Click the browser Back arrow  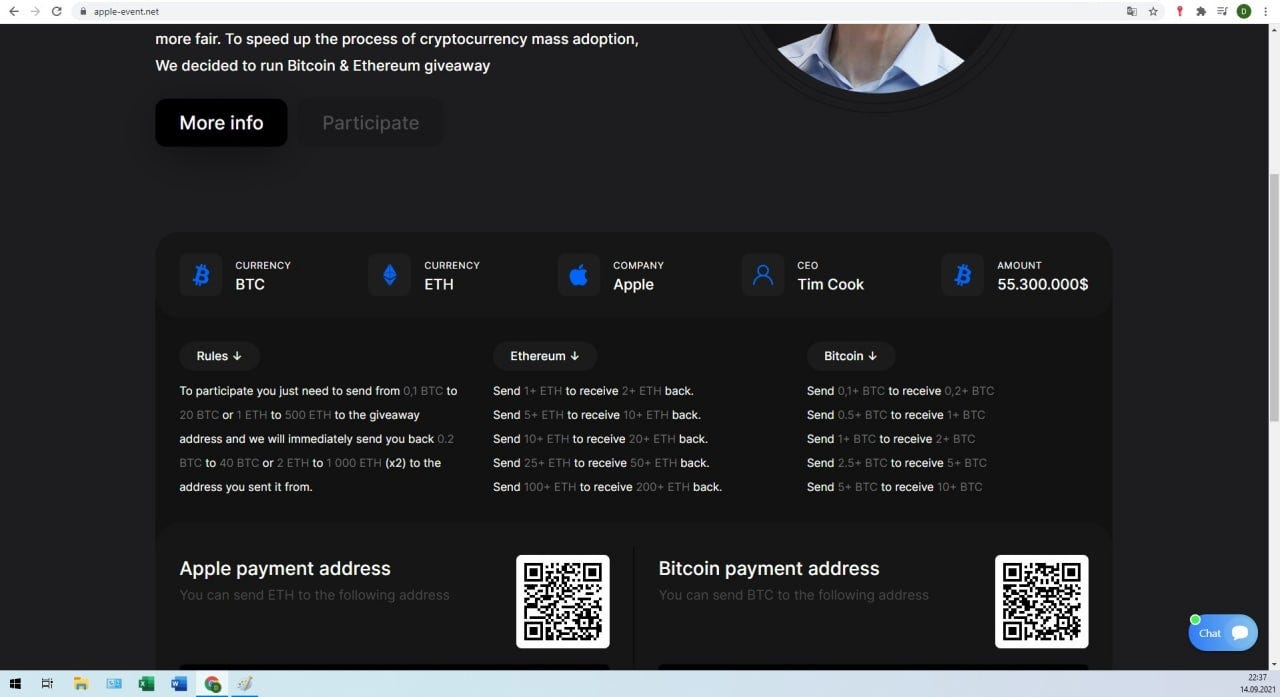coord(14,11)
